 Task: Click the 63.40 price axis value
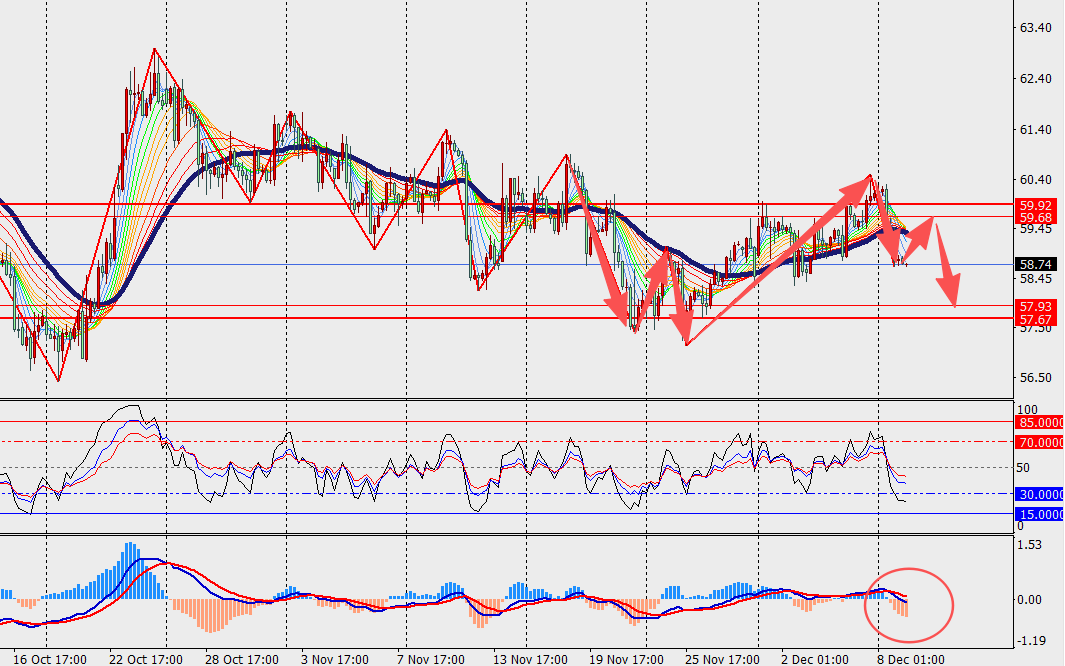tap(1034, 28)
